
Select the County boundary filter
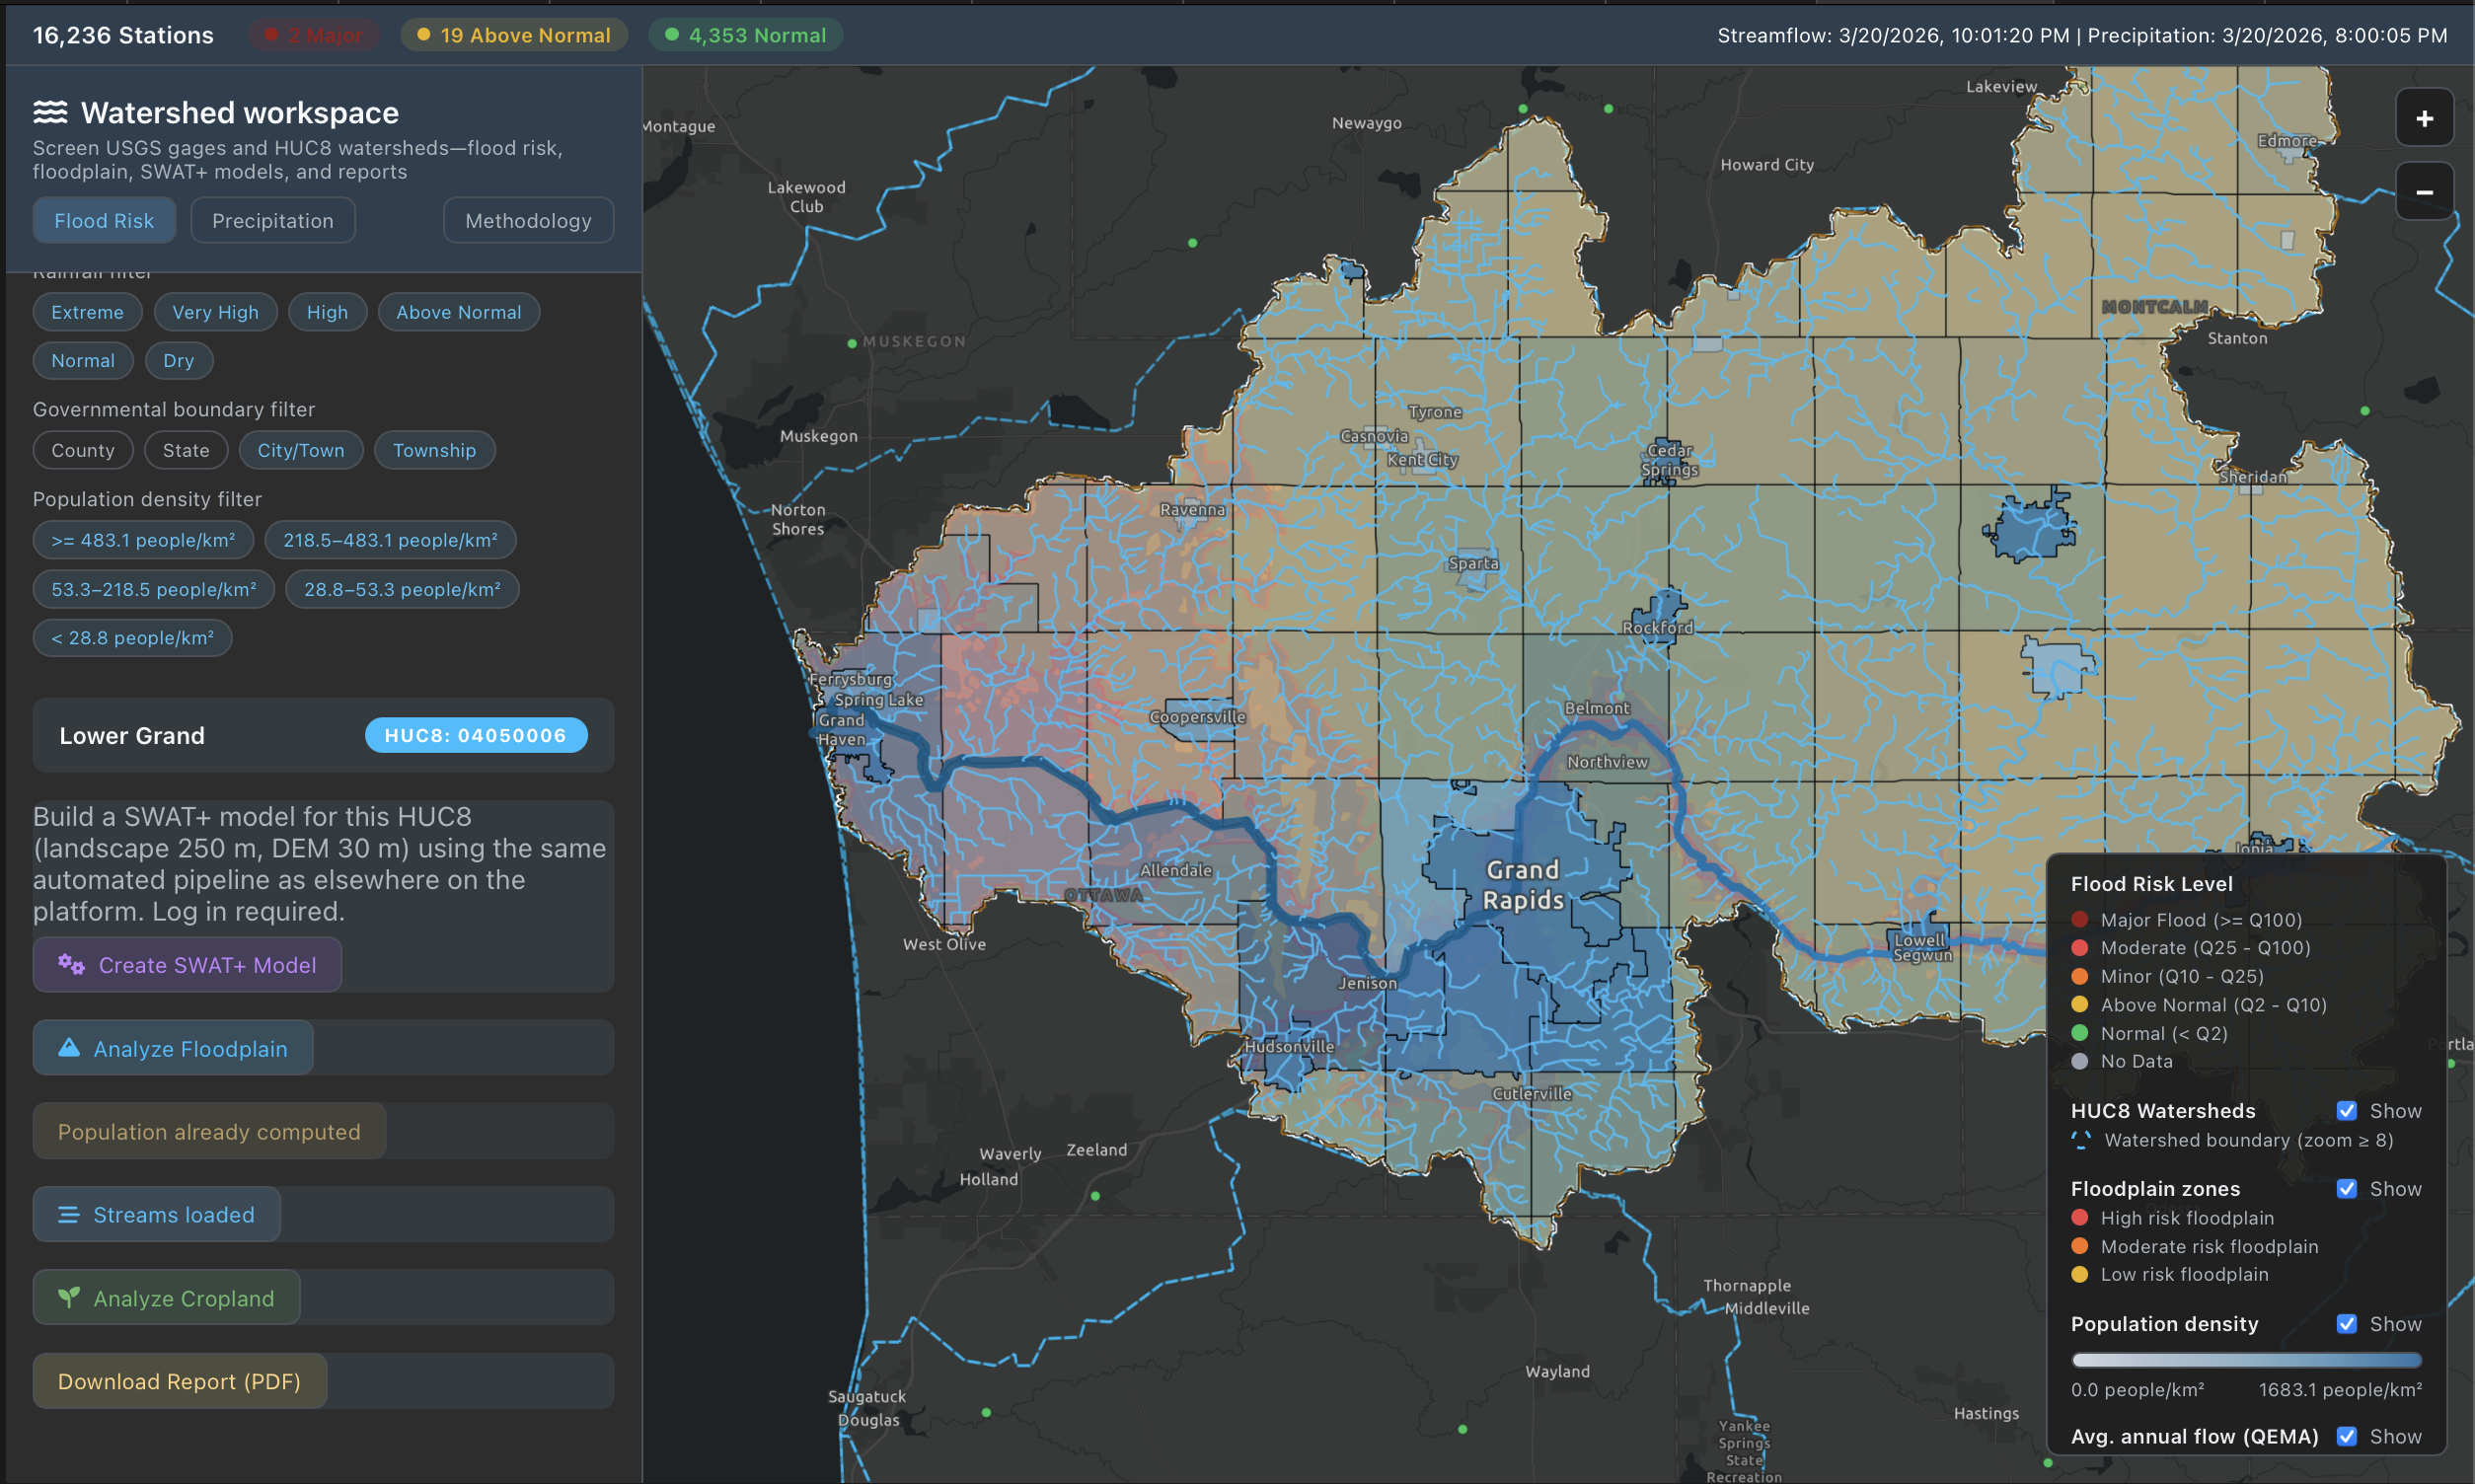[83, 449]
